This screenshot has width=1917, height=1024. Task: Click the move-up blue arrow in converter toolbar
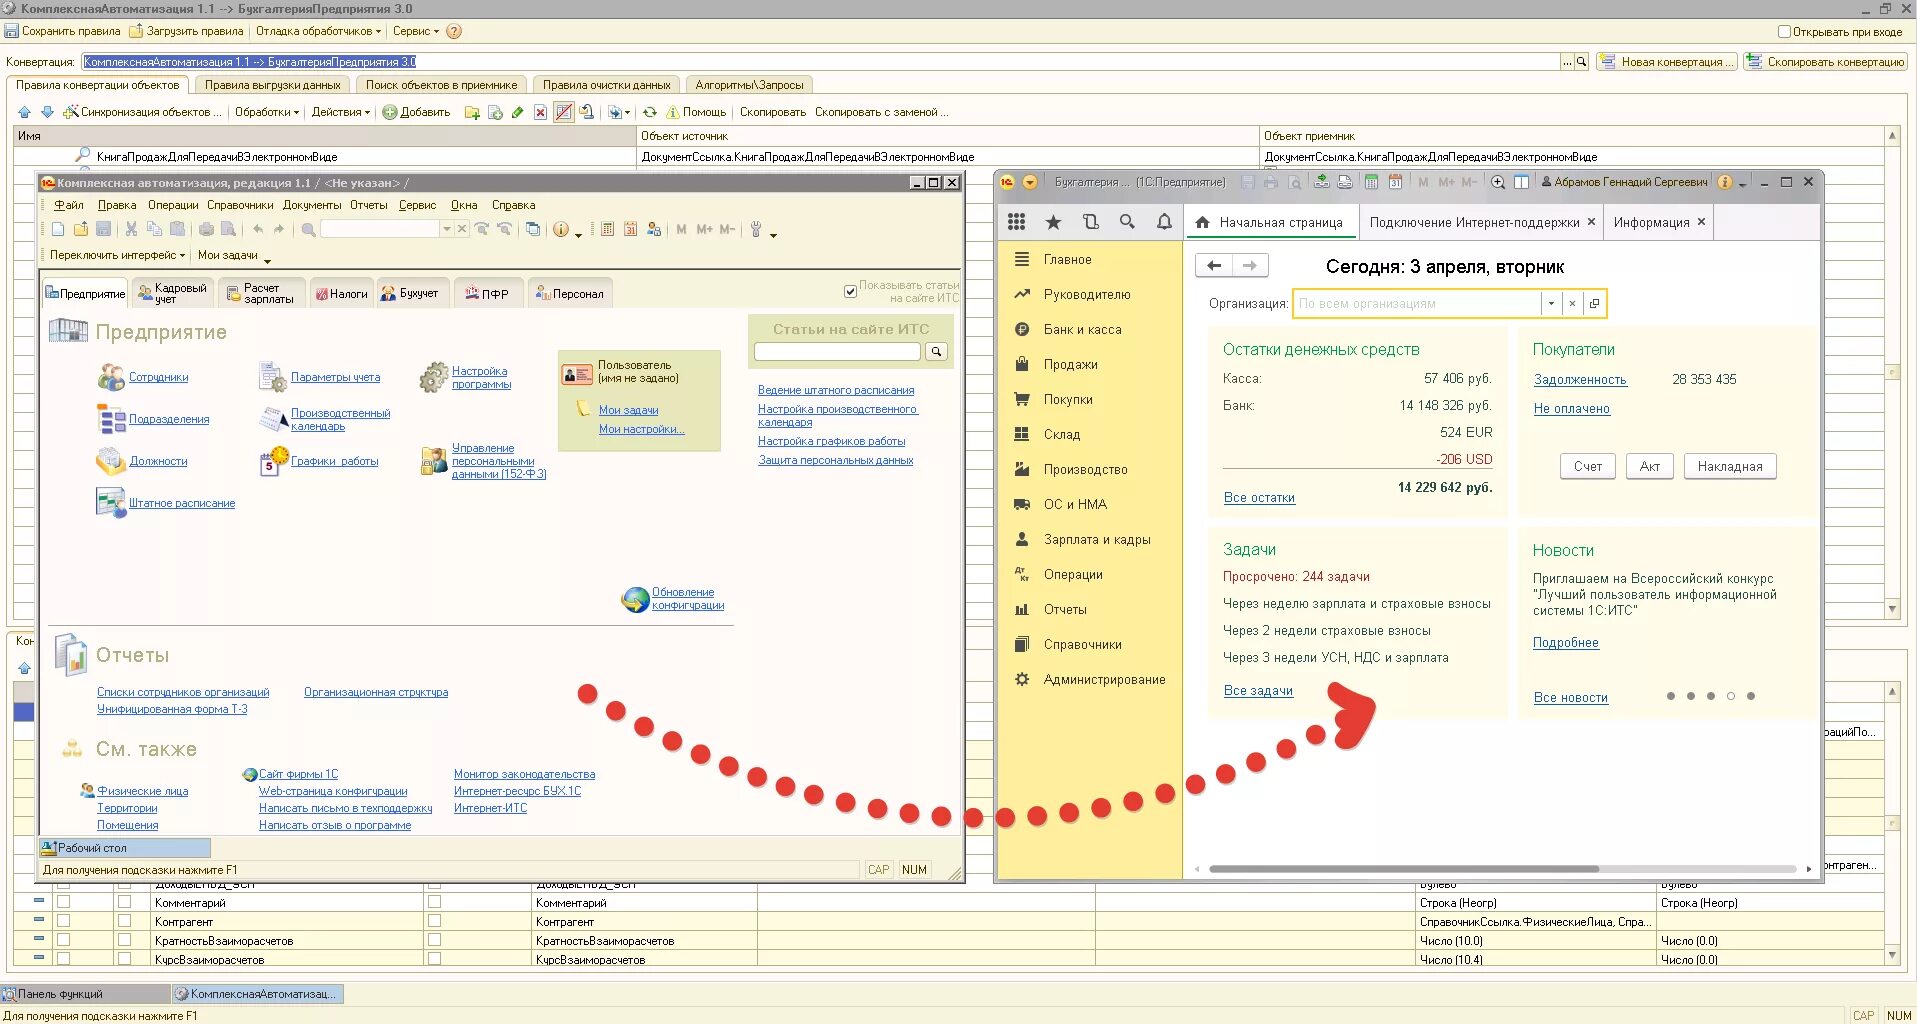pyautogui.click(x=24, y=112)
